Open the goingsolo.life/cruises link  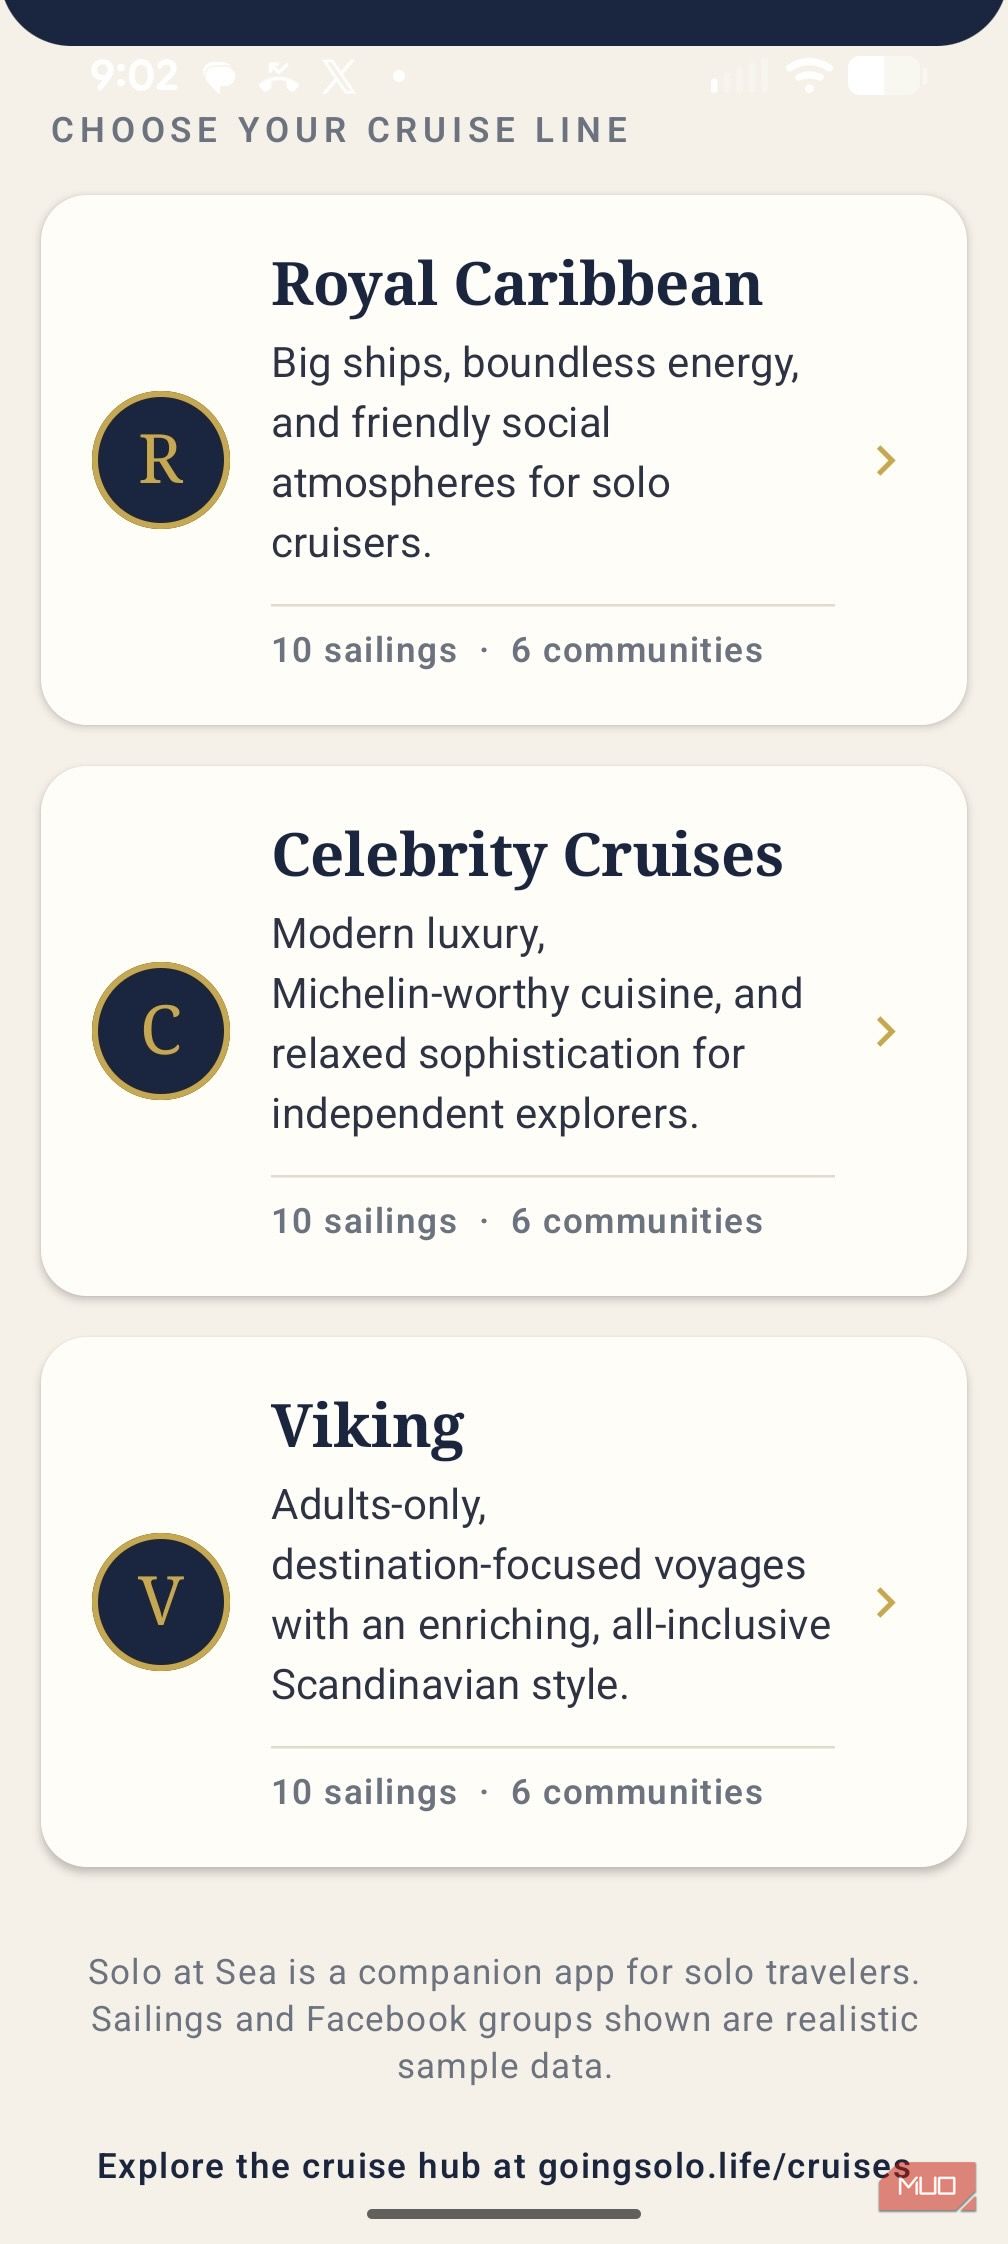[724, 2166]
